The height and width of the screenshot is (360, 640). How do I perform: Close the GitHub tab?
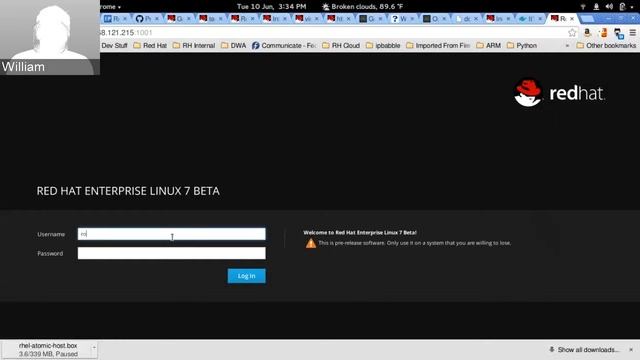(x=157, y=19)
